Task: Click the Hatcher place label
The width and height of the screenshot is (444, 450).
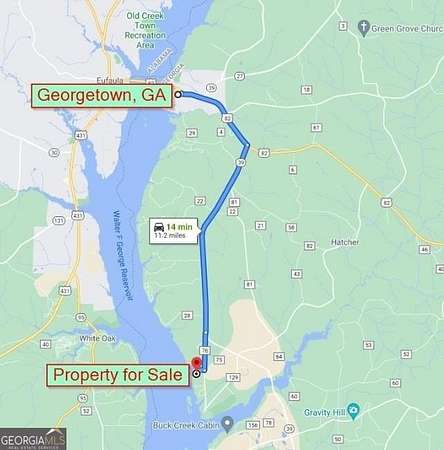Action: [x=345, y=242]
